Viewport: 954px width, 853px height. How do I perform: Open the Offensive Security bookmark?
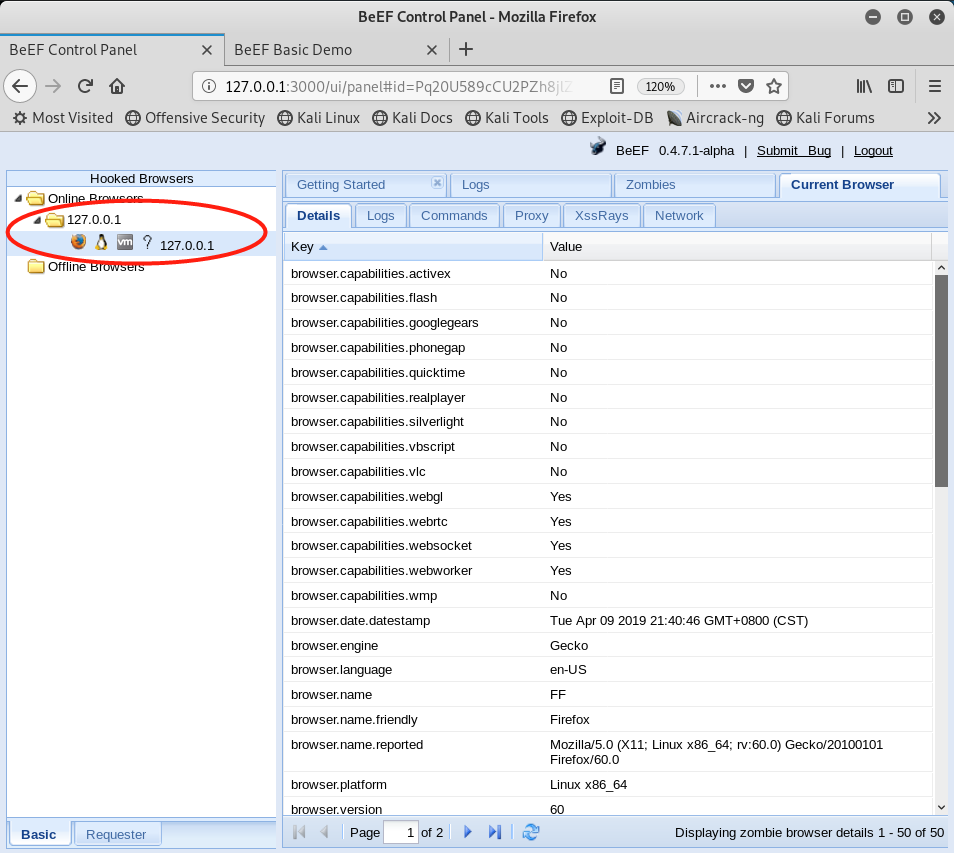[x=195, y=118]
